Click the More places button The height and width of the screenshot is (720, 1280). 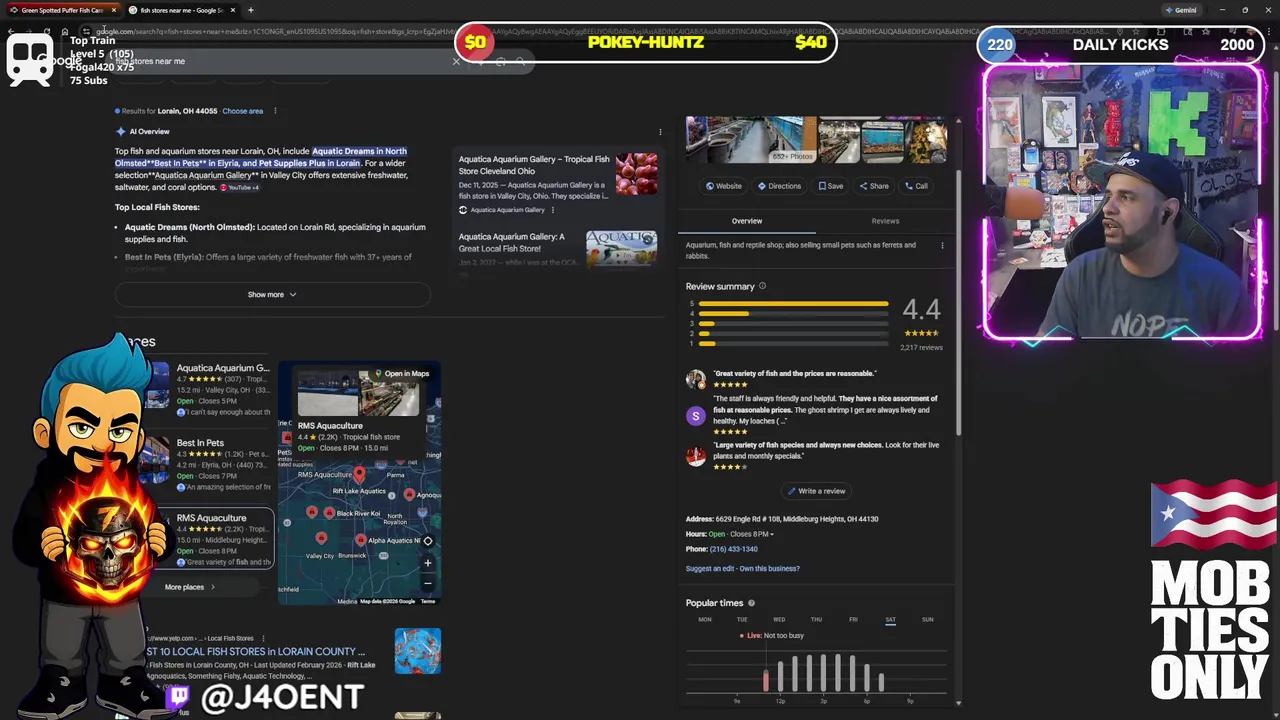click(x=190, y=587)
